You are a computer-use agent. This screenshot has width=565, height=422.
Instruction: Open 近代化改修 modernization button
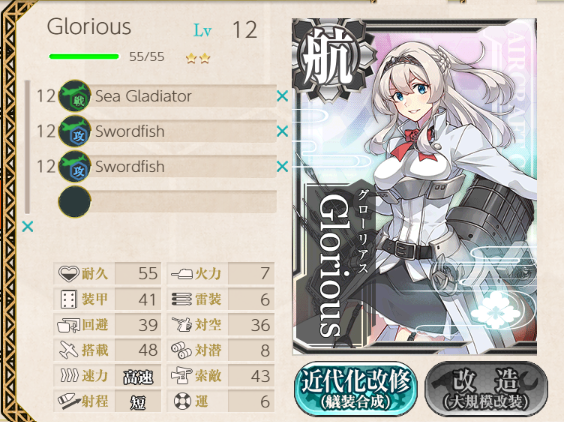(x=356, y=390)
